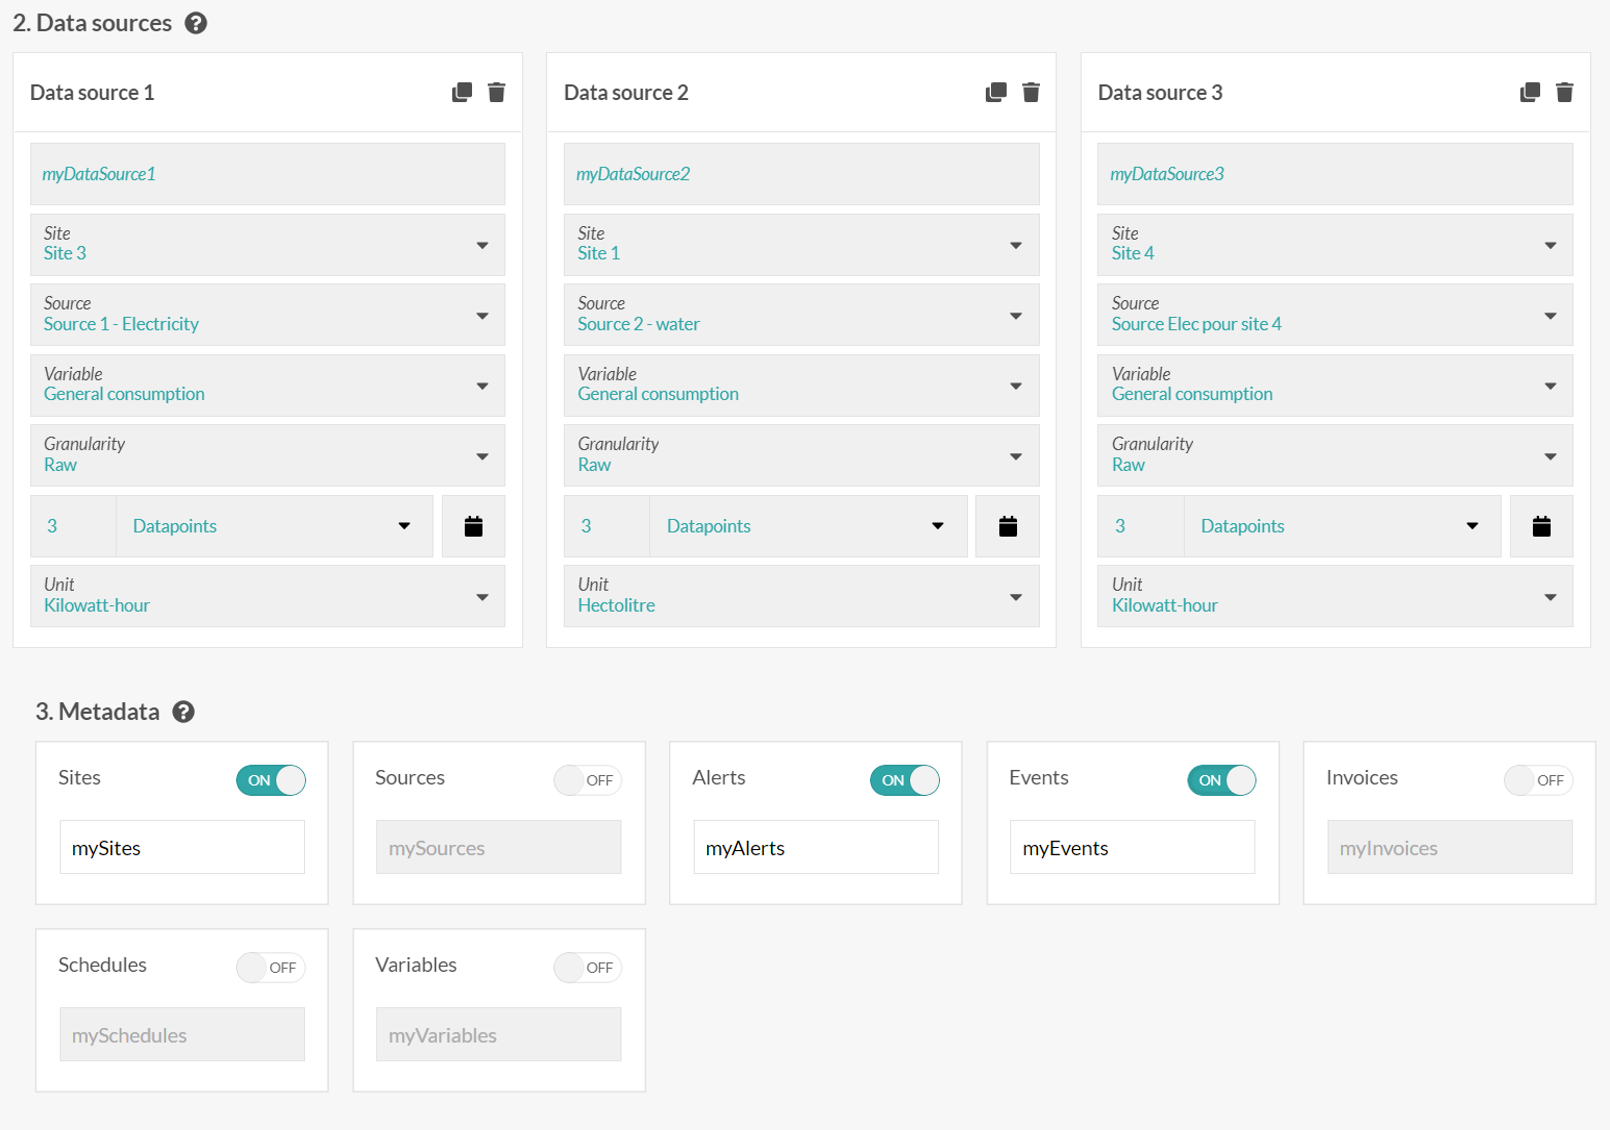Open Datapoints dropdown in Data source 3

point(1341,526)
